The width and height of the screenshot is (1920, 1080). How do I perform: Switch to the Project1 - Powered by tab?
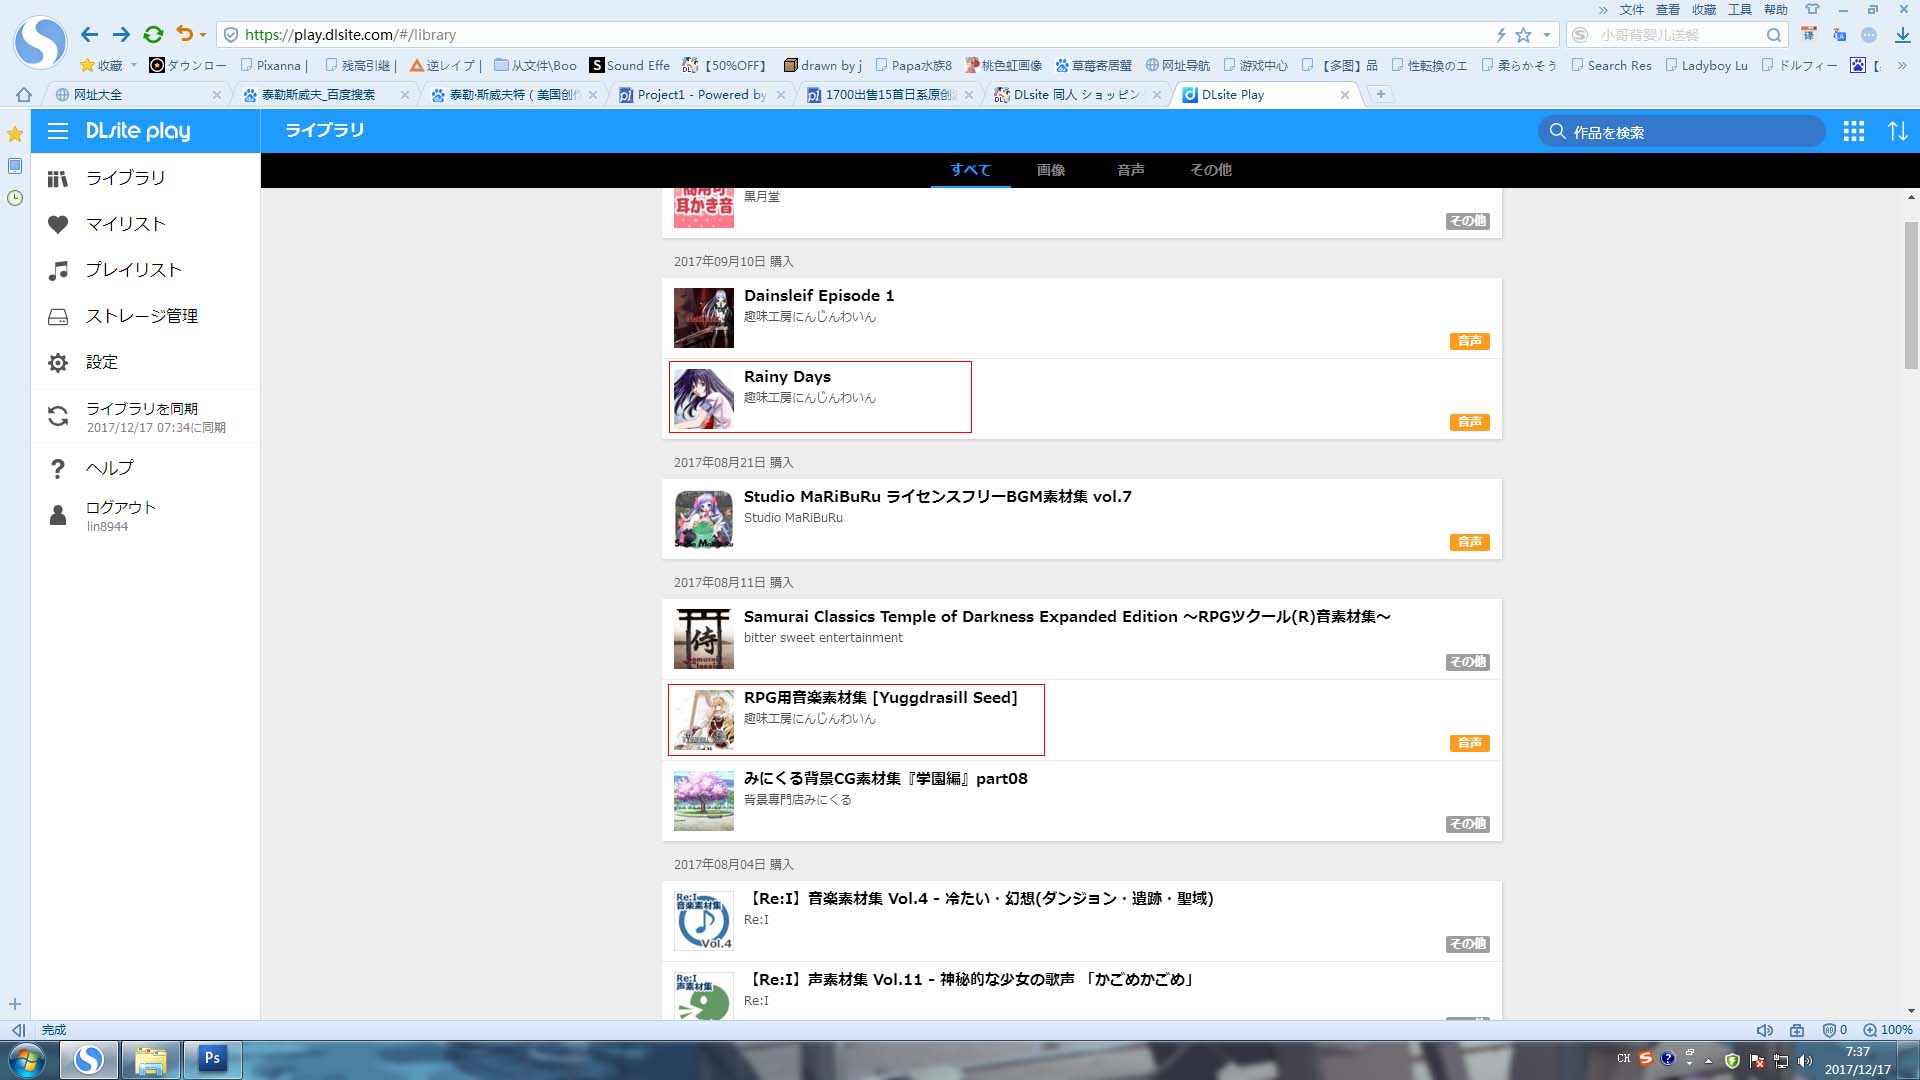tap(700, 94)
